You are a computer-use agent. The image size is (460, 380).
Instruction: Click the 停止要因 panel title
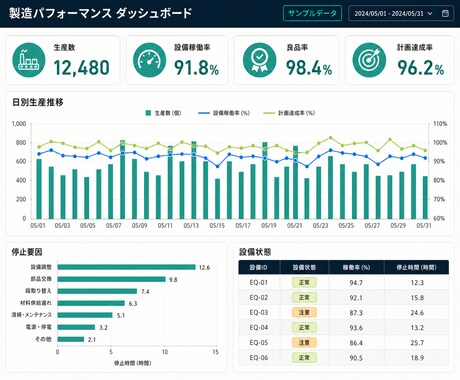[27, 252]
